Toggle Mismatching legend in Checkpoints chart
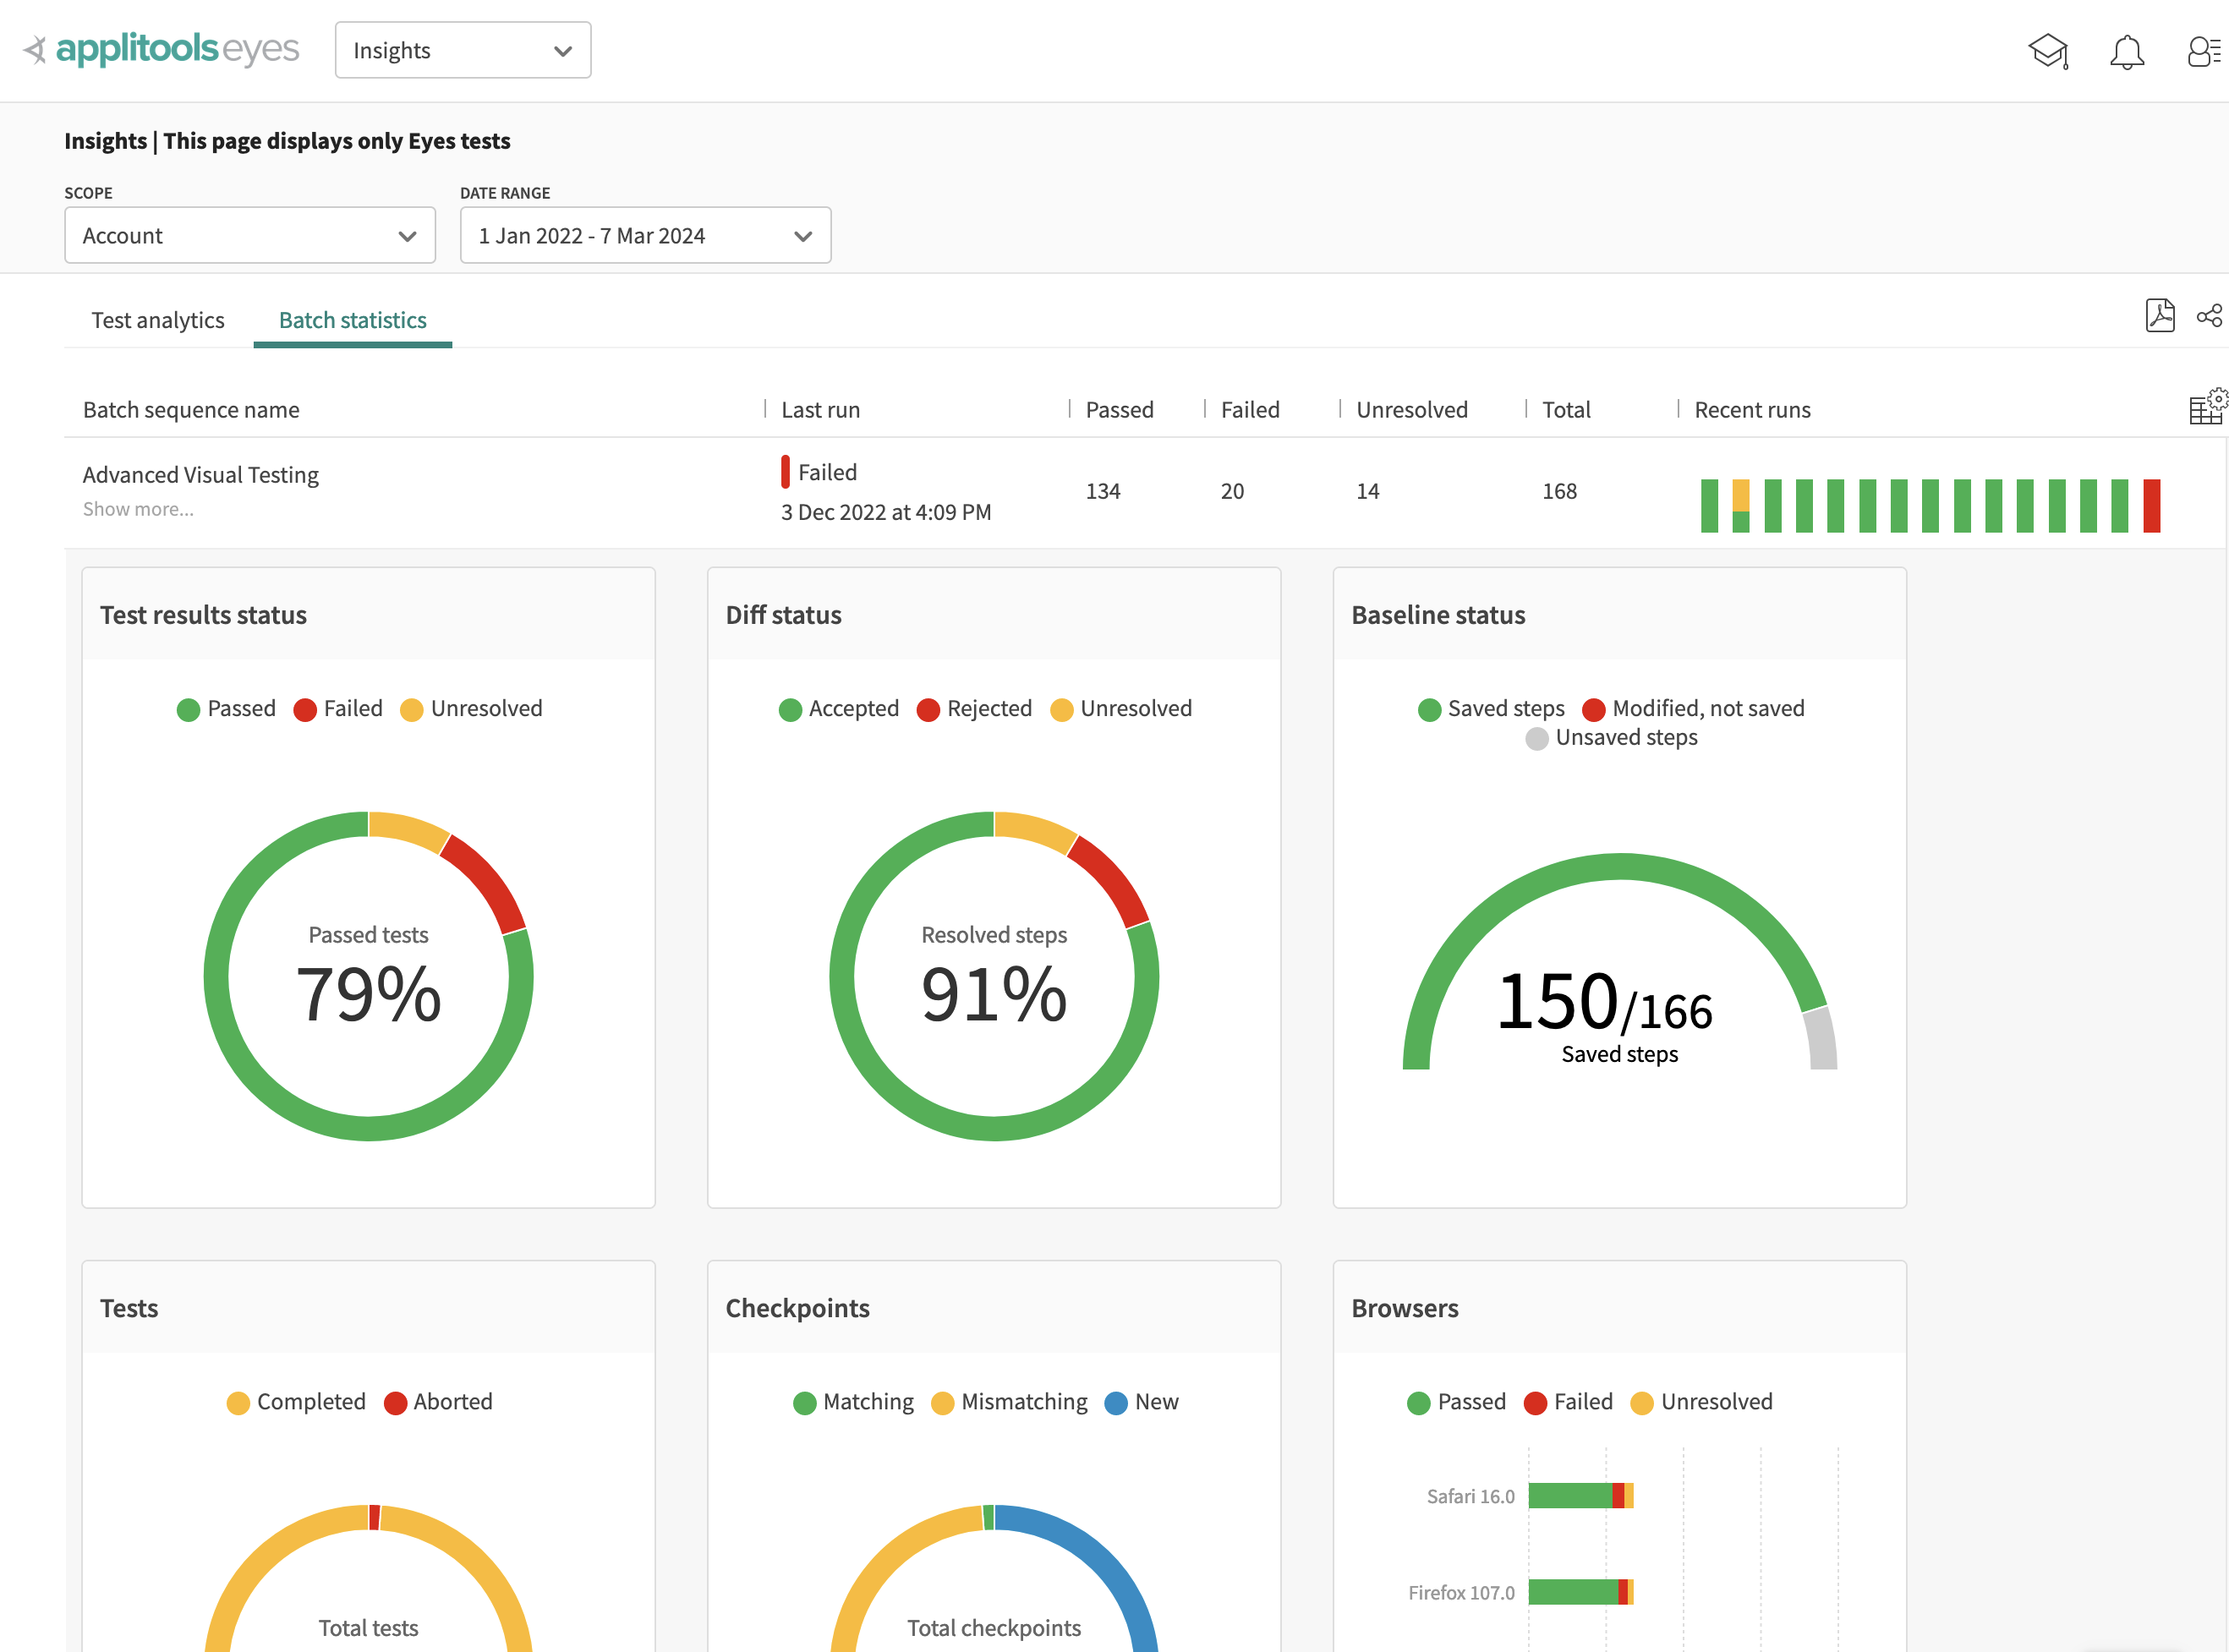 pyautogui.click(x=1009, y=1402)
